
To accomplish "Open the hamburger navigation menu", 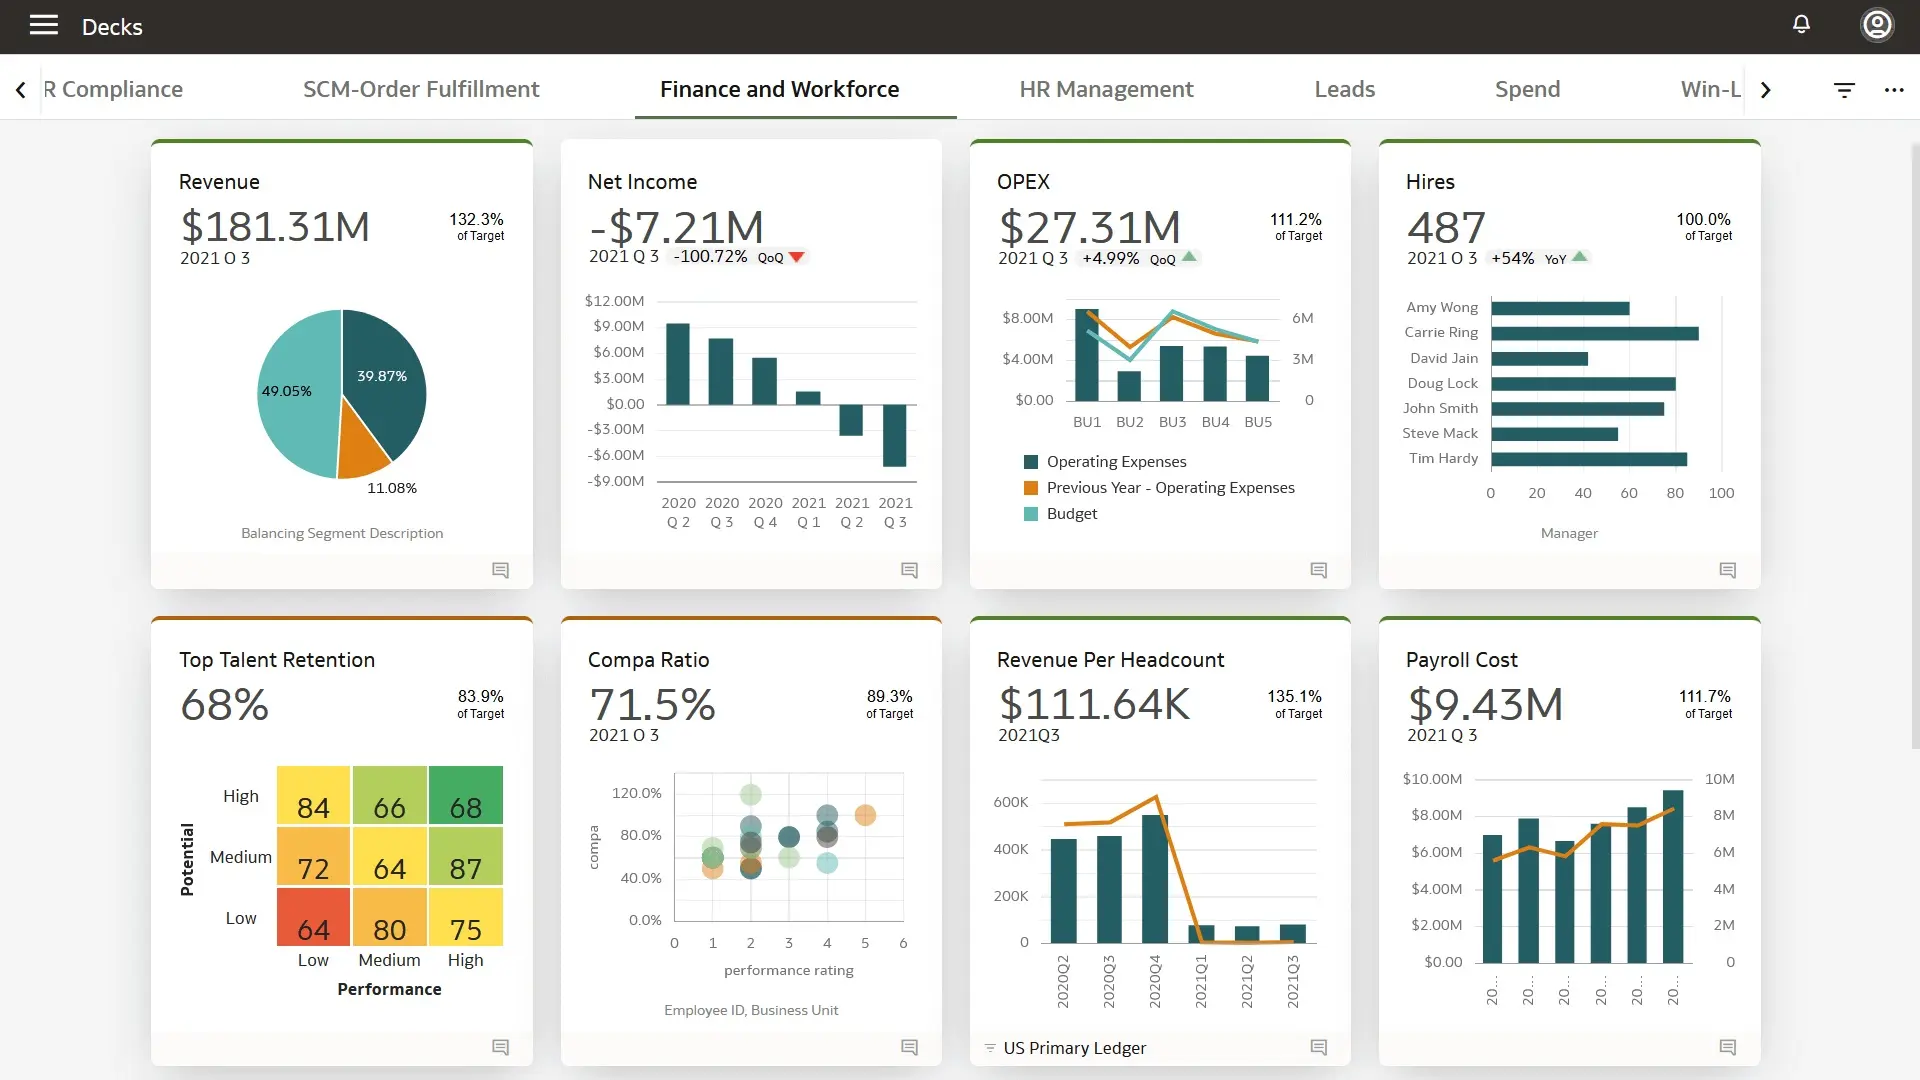I will 43,25.
